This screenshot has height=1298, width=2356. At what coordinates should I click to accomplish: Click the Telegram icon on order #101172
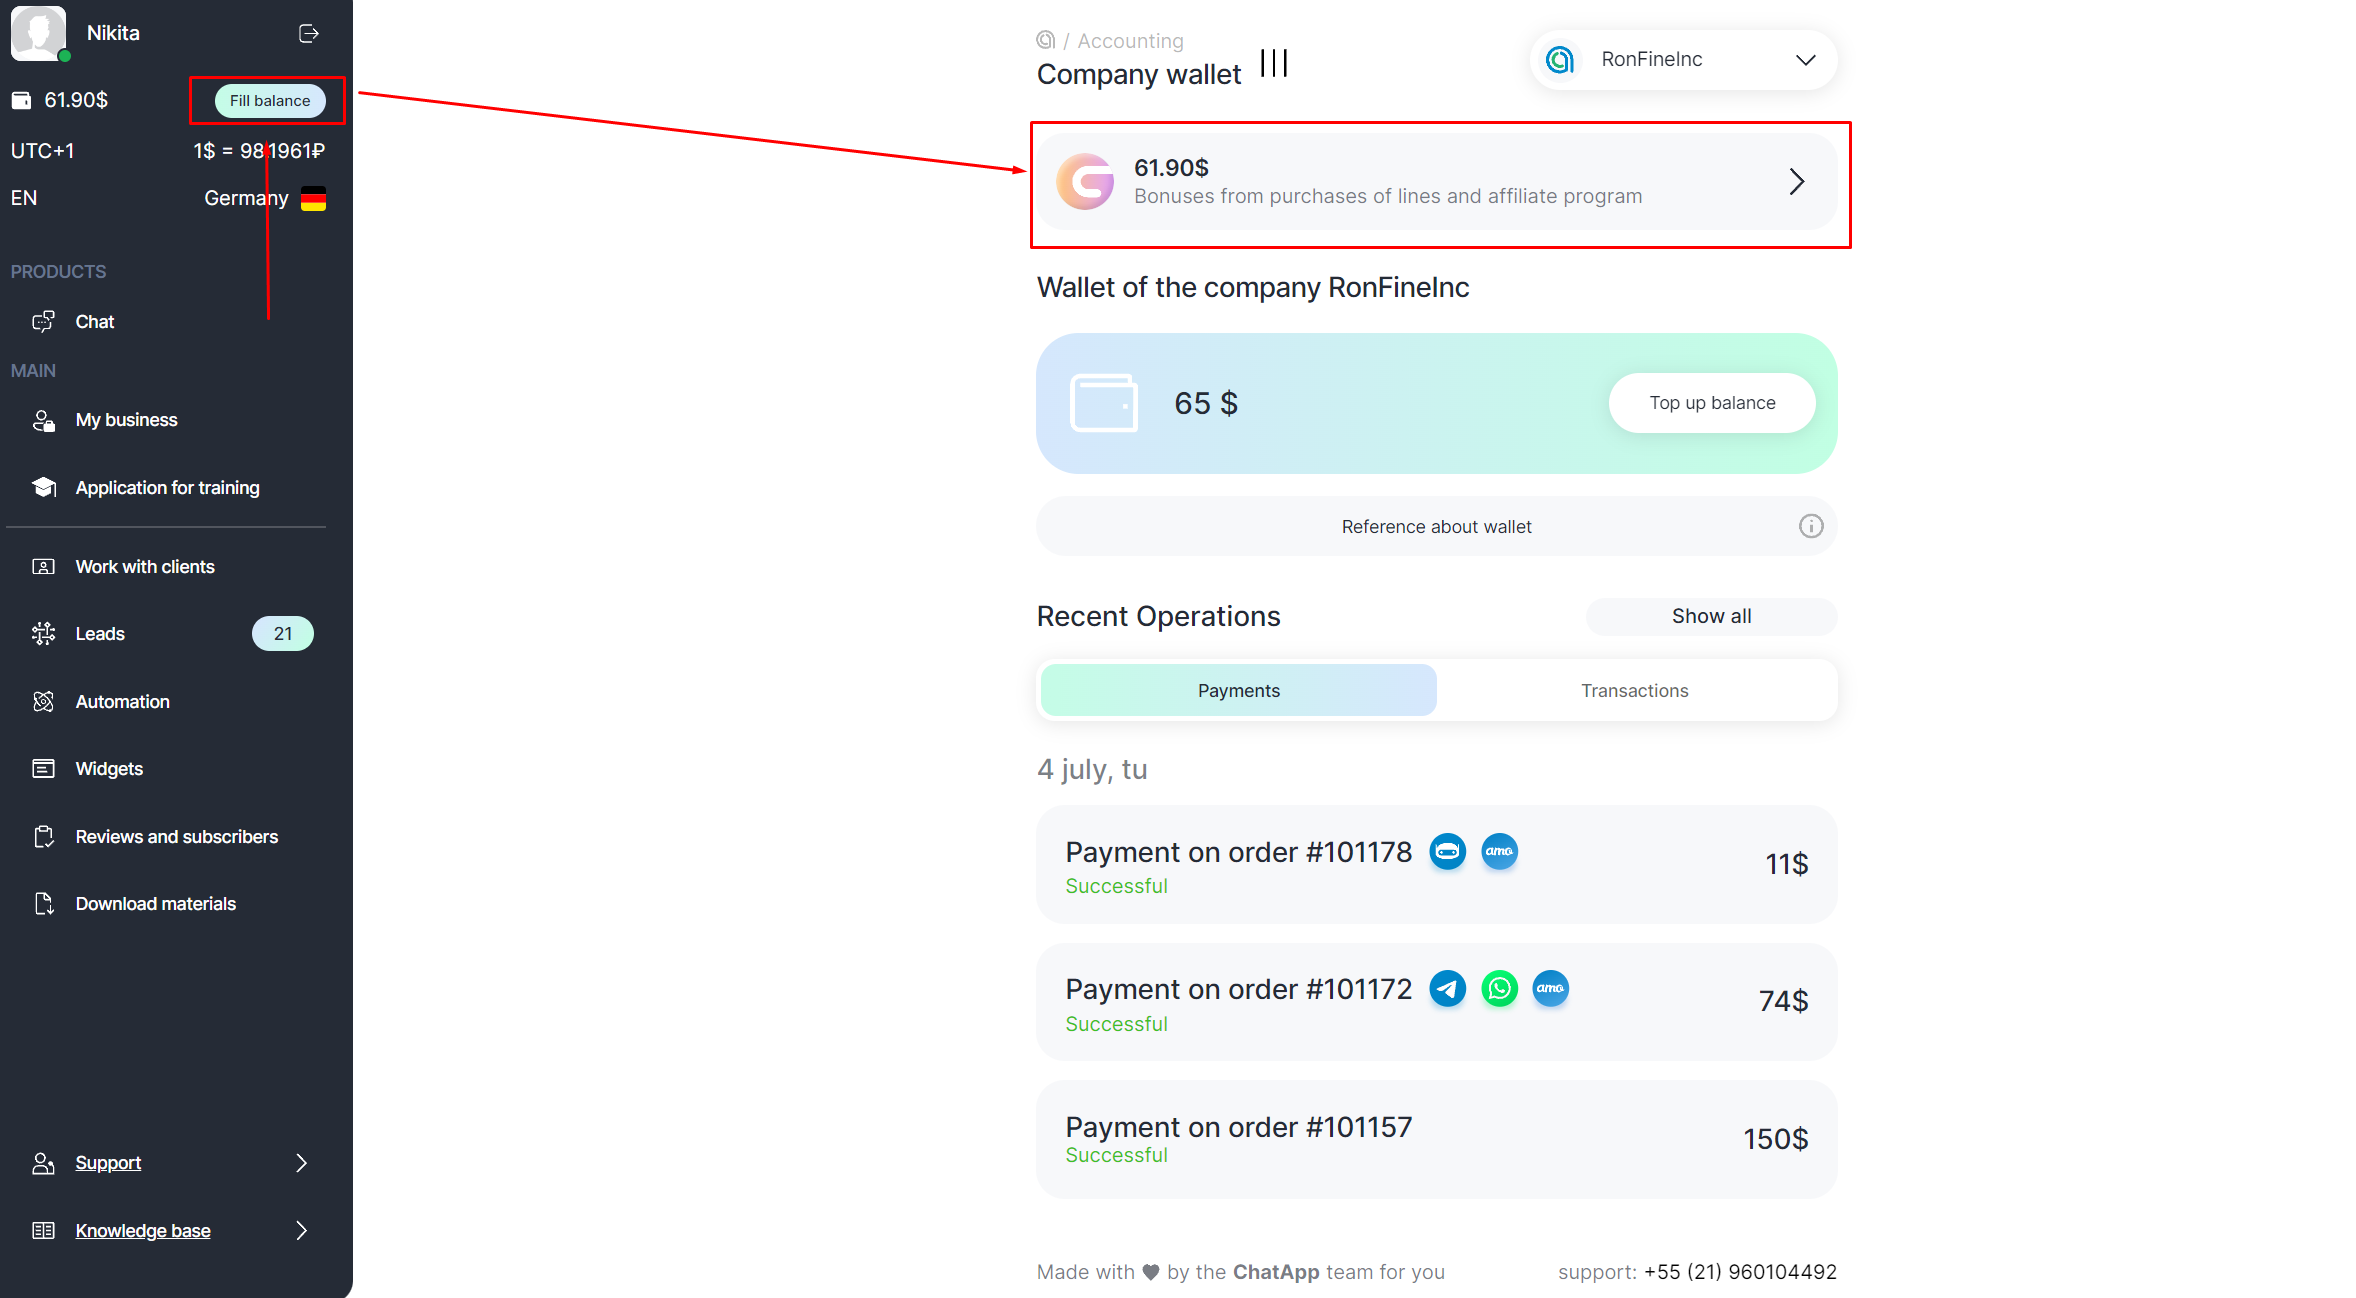coord(1447,989)
